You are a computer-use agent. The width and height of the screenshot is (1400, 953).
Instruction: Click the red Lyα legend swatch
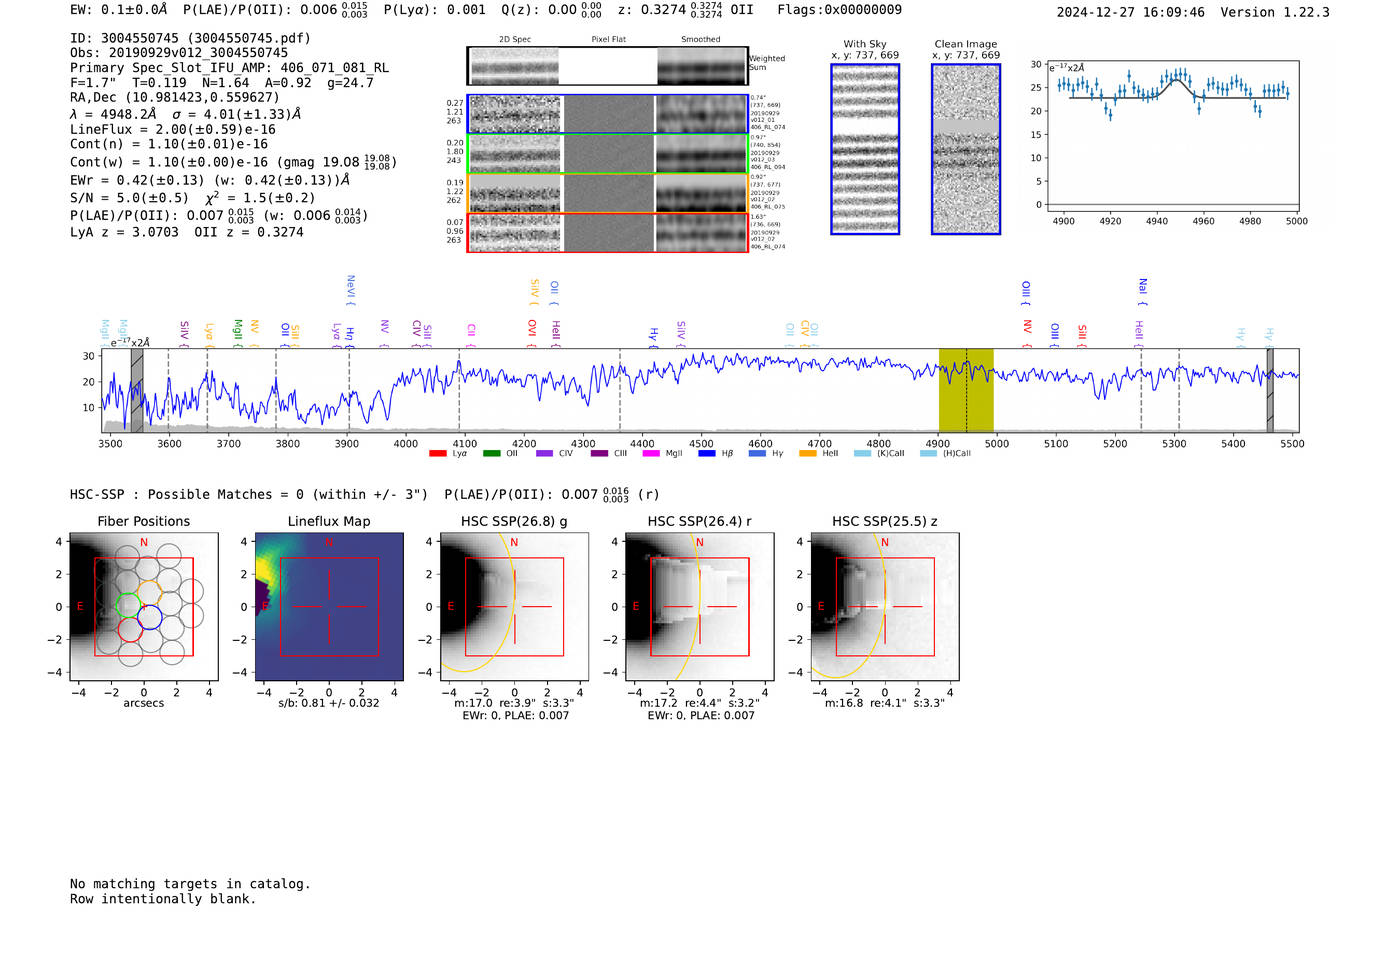(437, 453)
